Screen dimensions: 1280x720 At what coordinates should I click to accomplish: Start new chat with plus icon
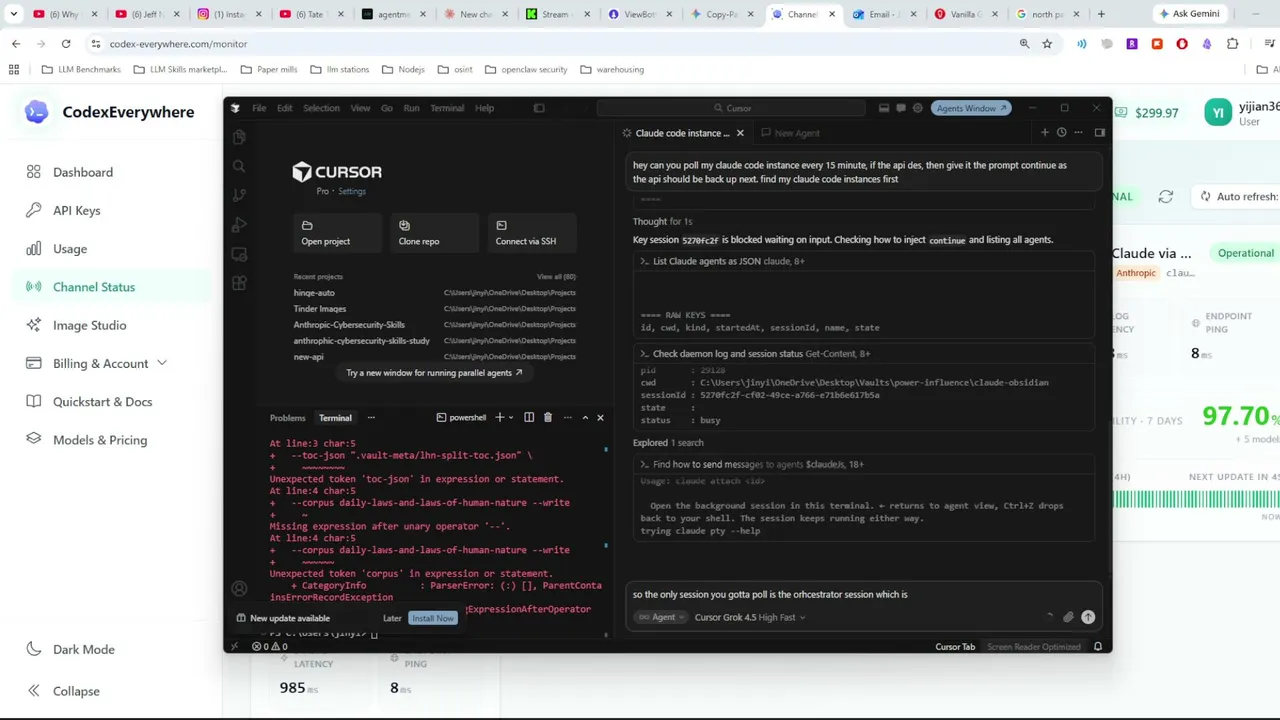(x=1045, y=132)
